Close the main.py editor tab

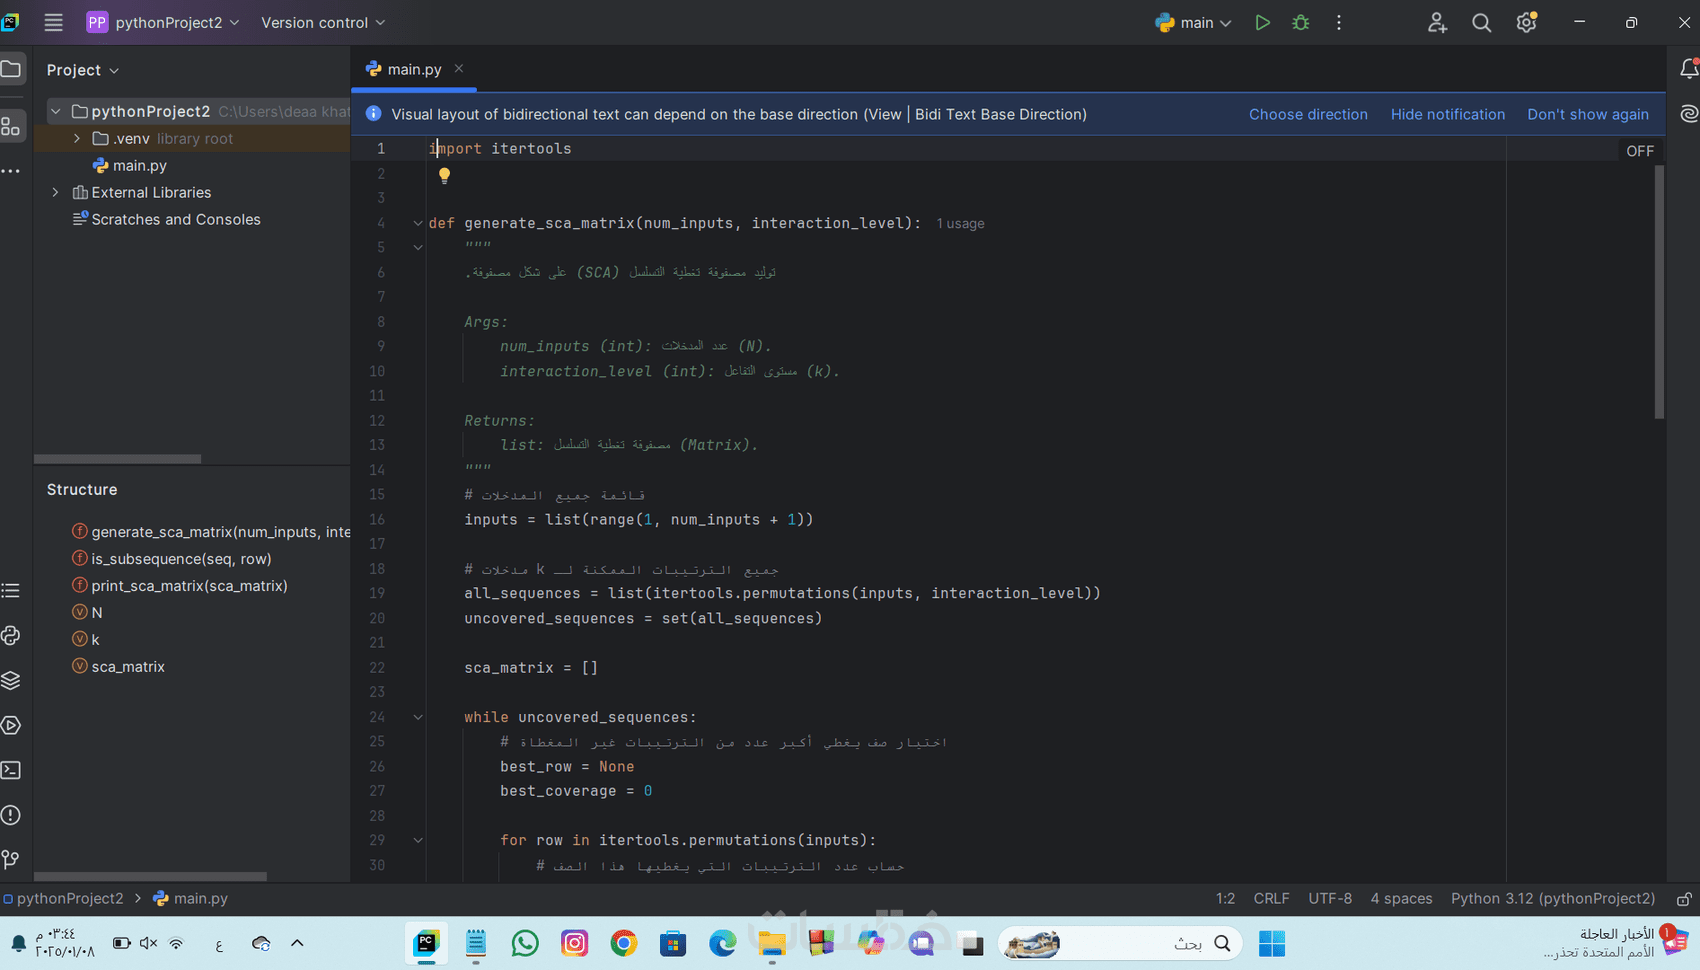tap(459, 68)
